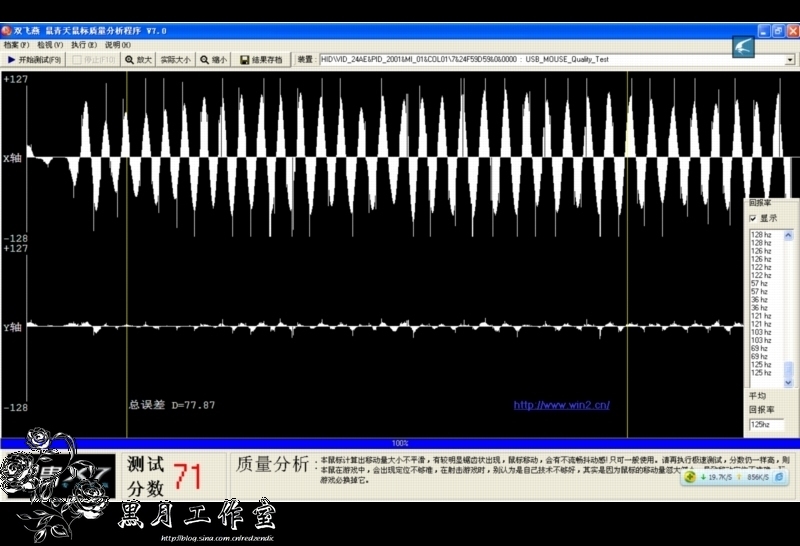Image resolution: width=800 pixels, height=546 pixels.
Task: Click the blue 100% progress bar
Action: pyautogui.click(x=400, y=443)
